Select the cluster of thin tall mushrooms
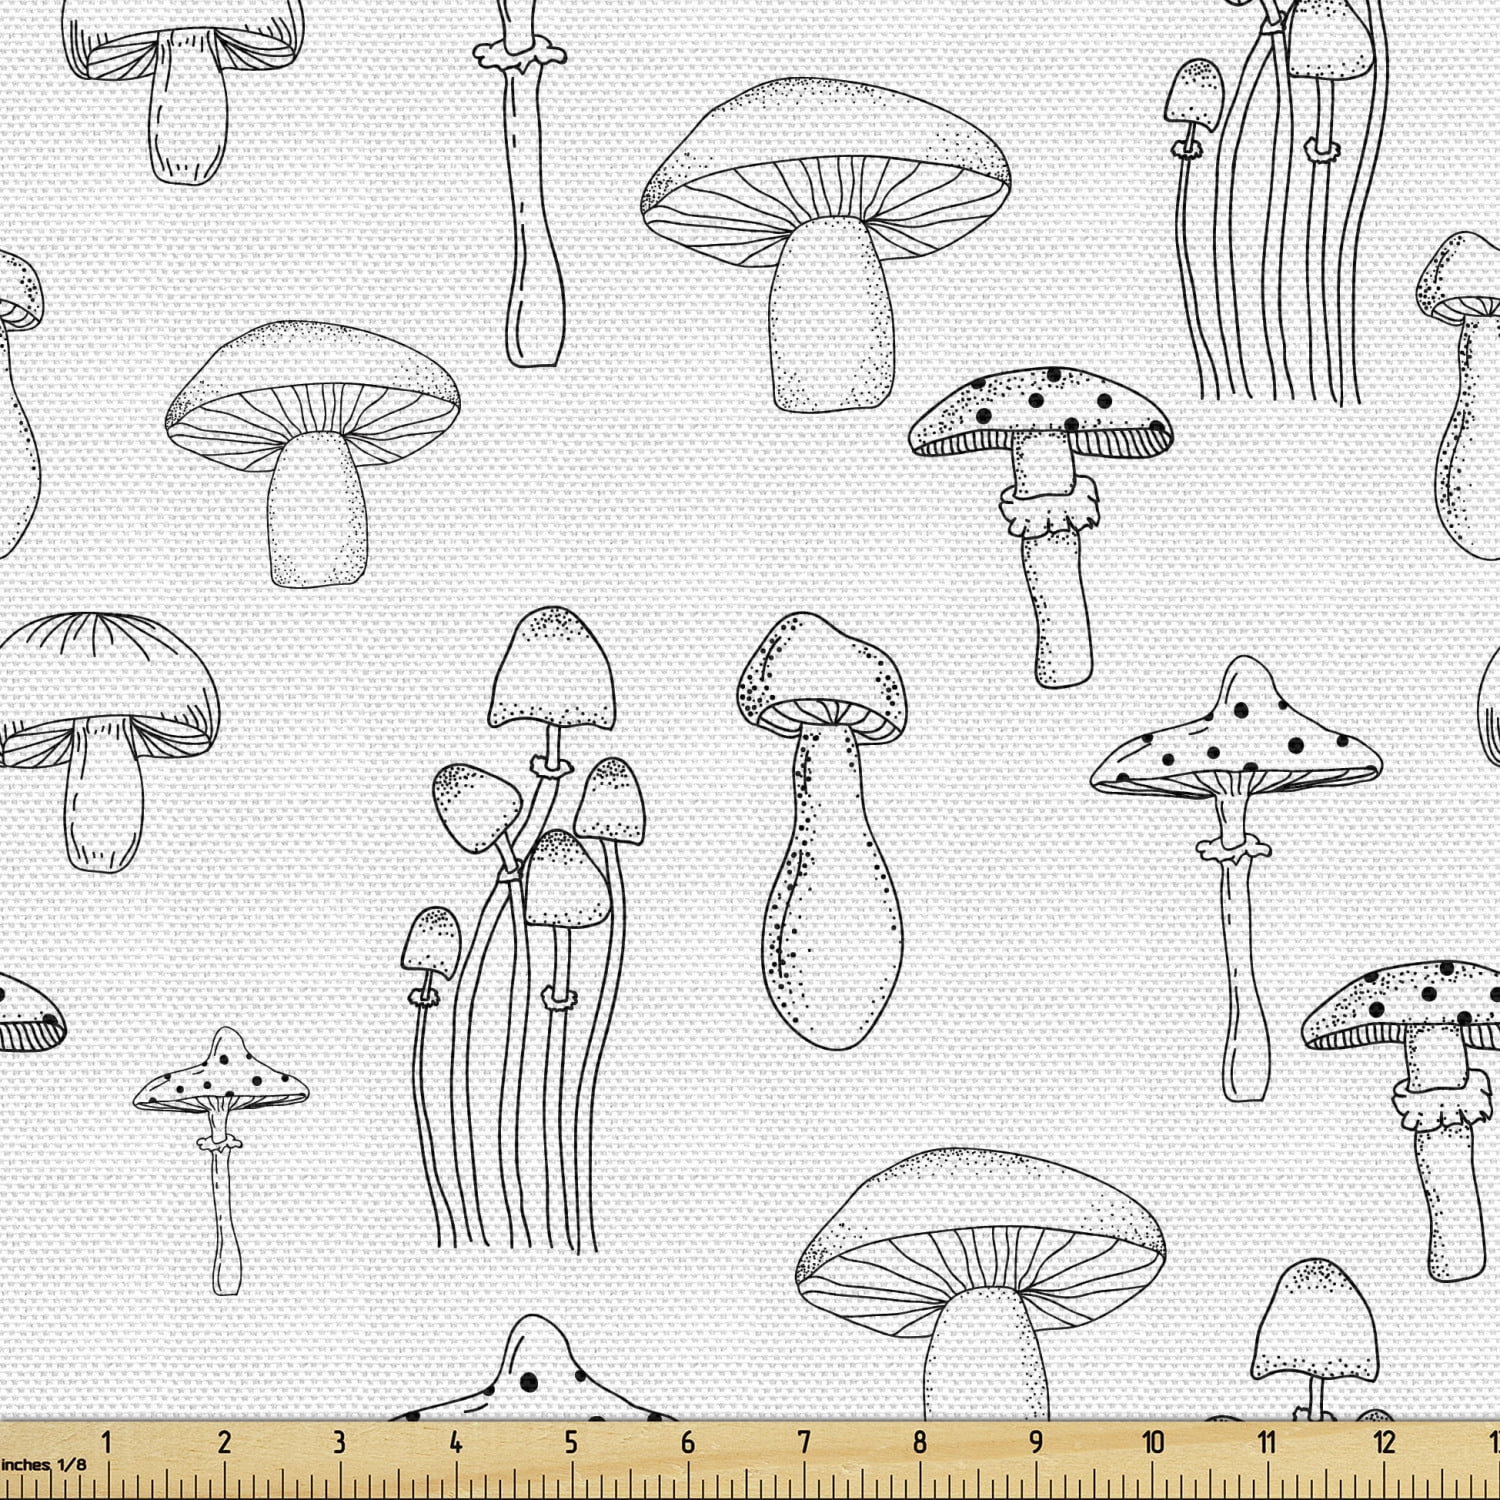This screenshot has width=1500, height=1500. click(530, 900)
